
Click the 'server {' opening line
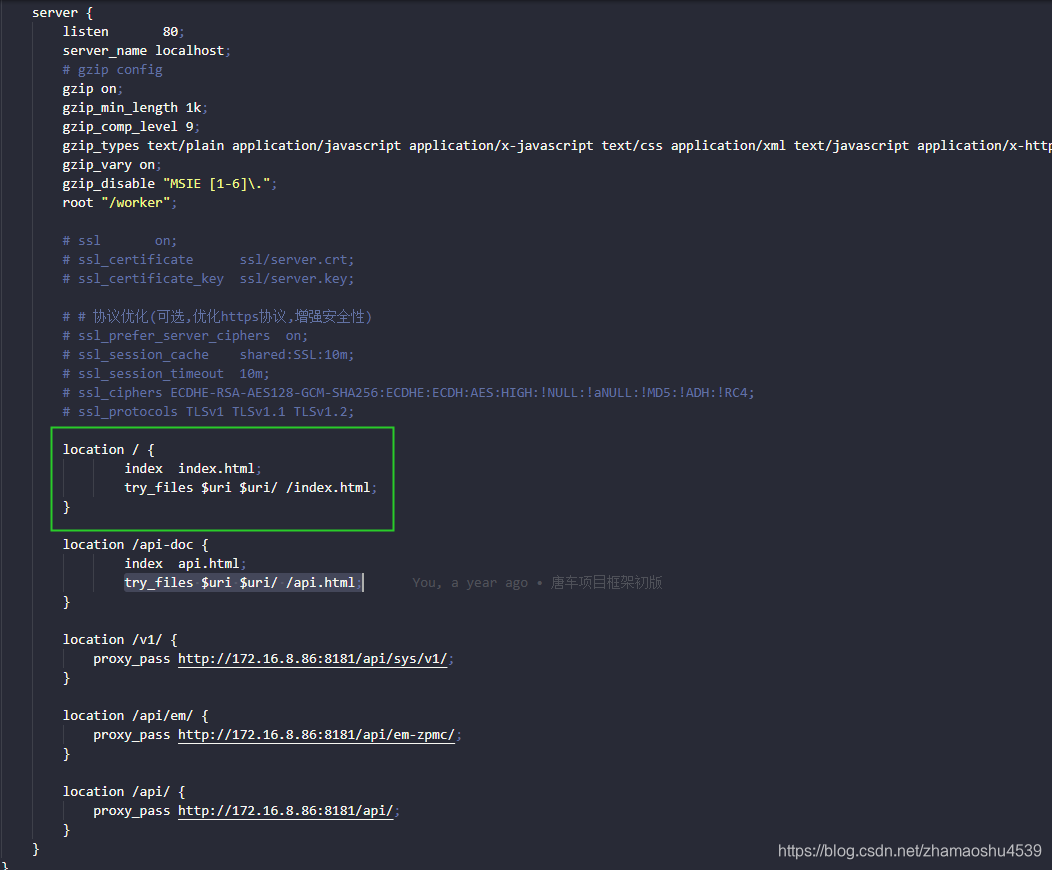coord(62,13)
